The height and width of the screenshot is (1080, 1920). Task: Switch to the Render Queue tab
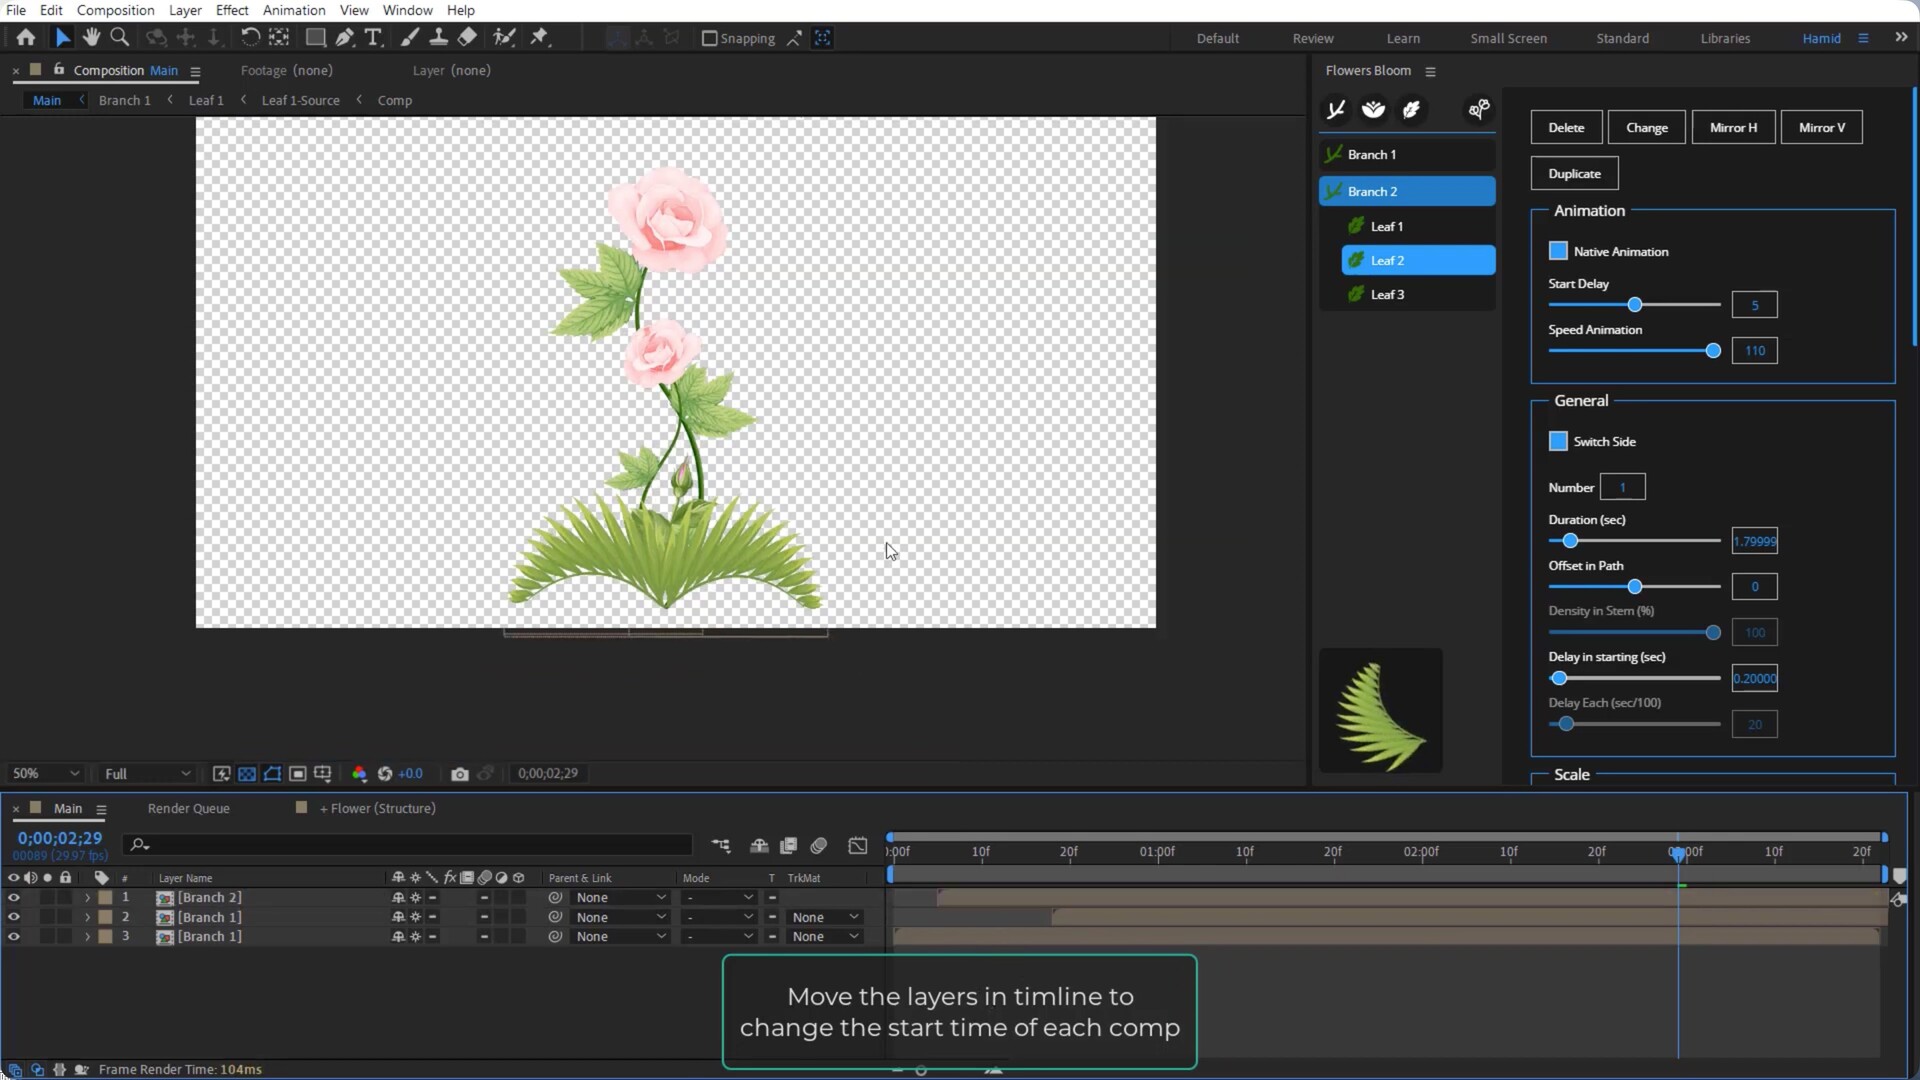(x=188, y=808)
